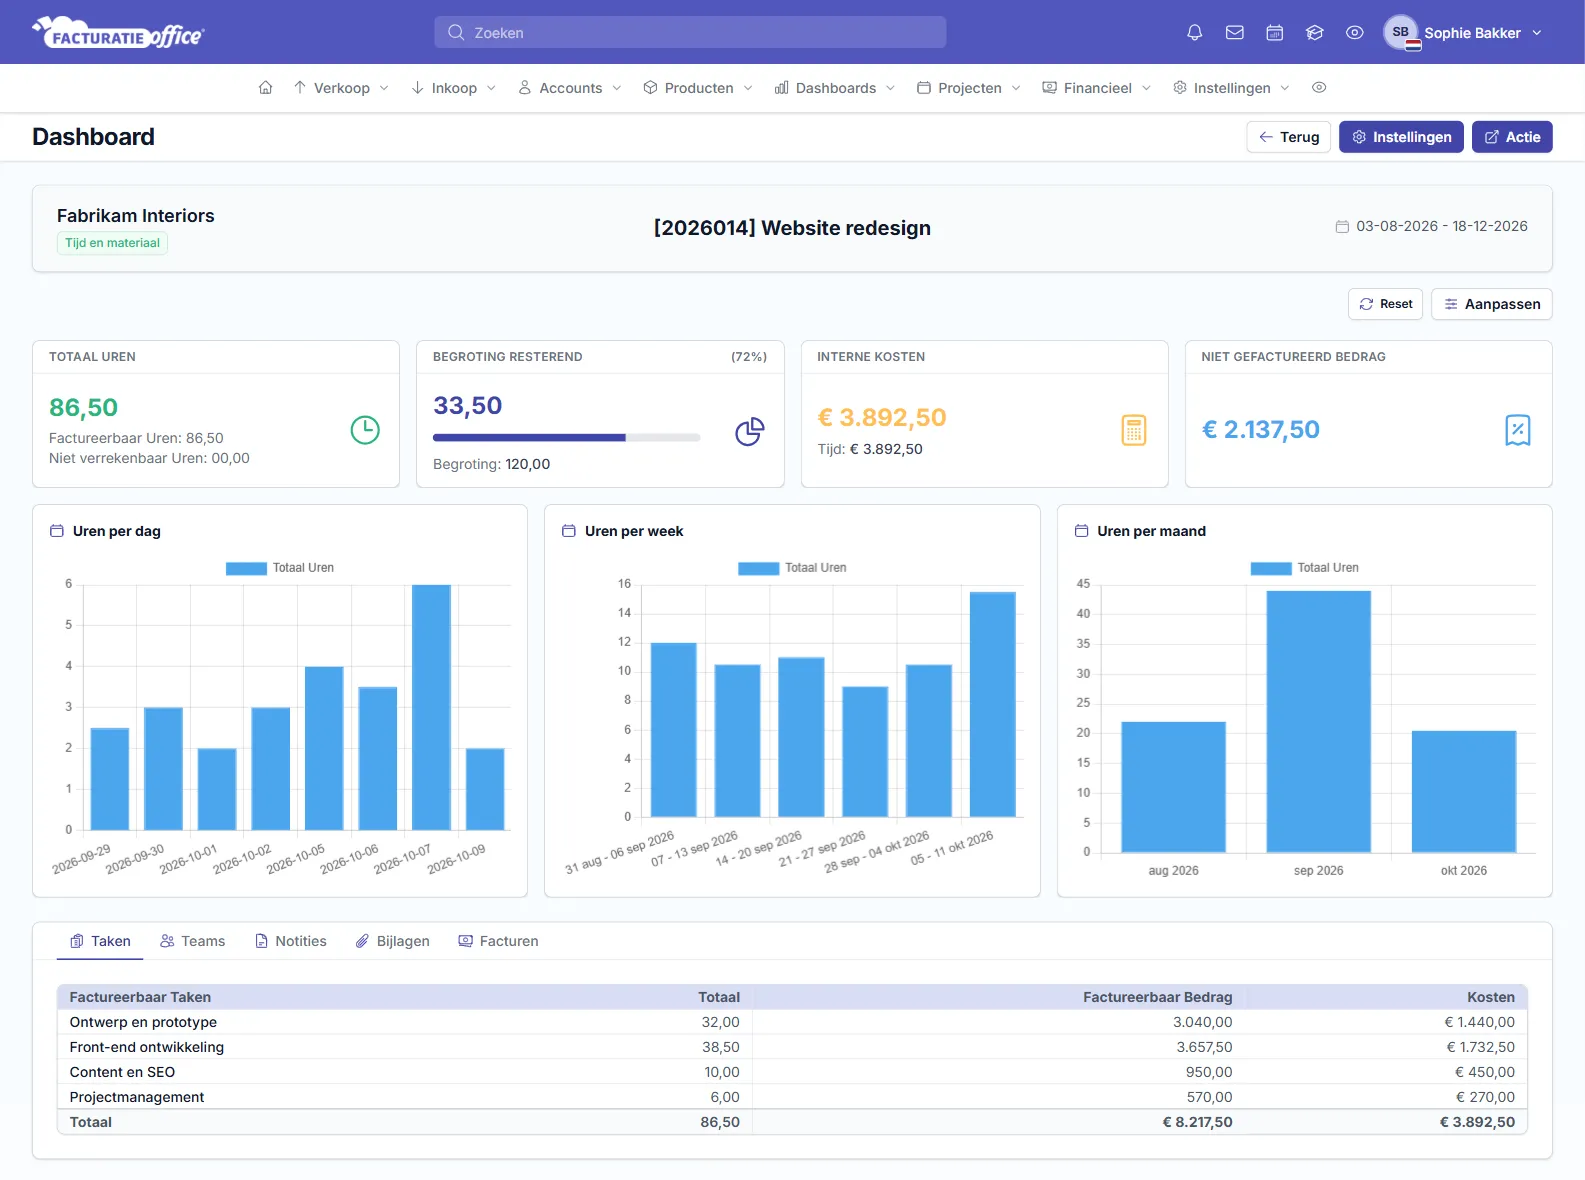Click the calculator icon in Interne Kosten card

1134,430
